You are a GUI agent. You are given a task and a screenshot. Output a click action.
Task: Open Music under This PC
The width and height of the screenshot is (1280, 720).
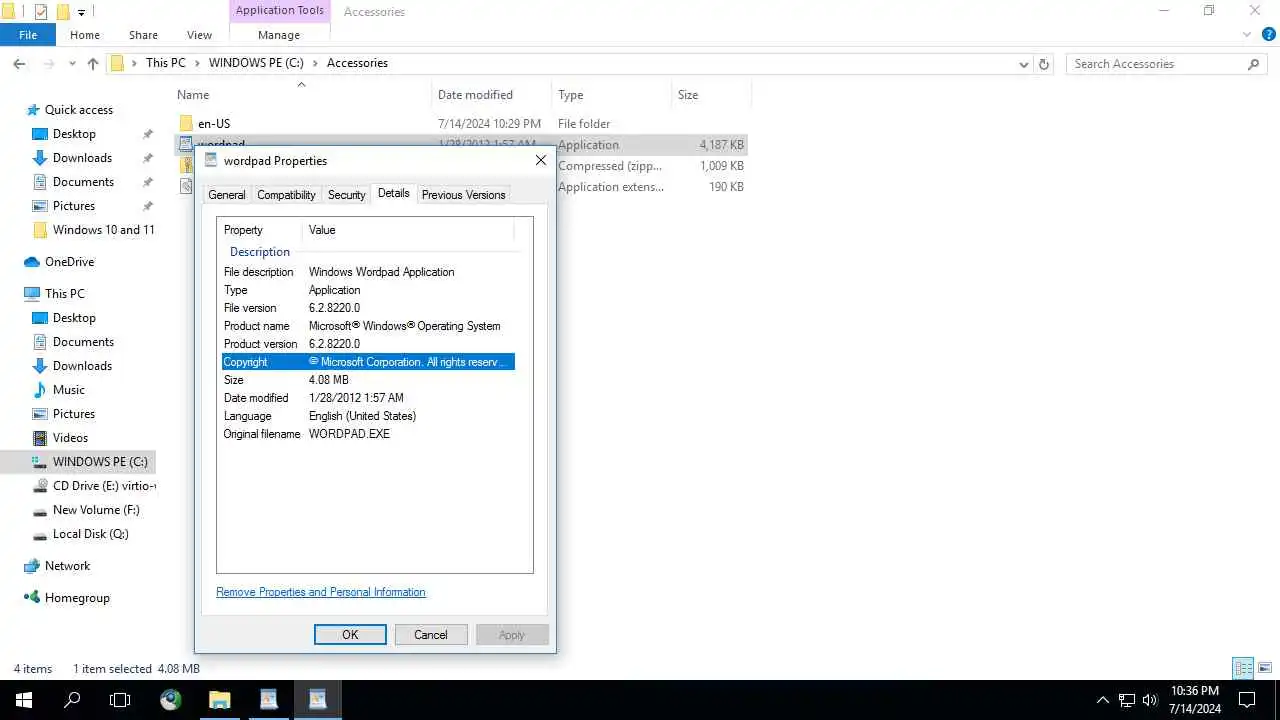click(69, 390)
